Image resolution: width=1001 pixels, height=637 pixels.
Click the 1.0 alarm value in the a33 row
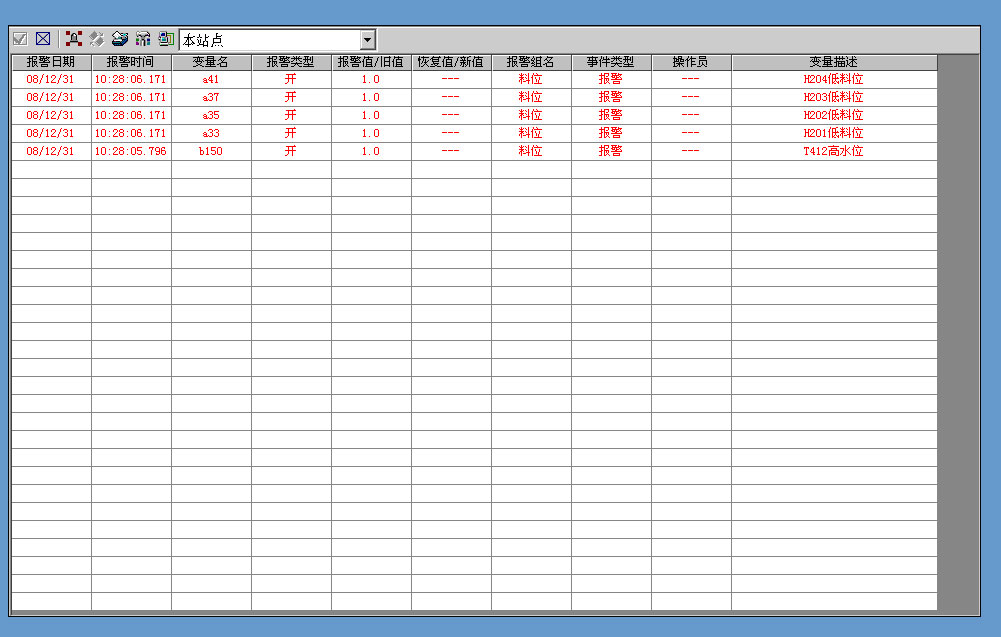pyautogui.click(x=371, y=133)
